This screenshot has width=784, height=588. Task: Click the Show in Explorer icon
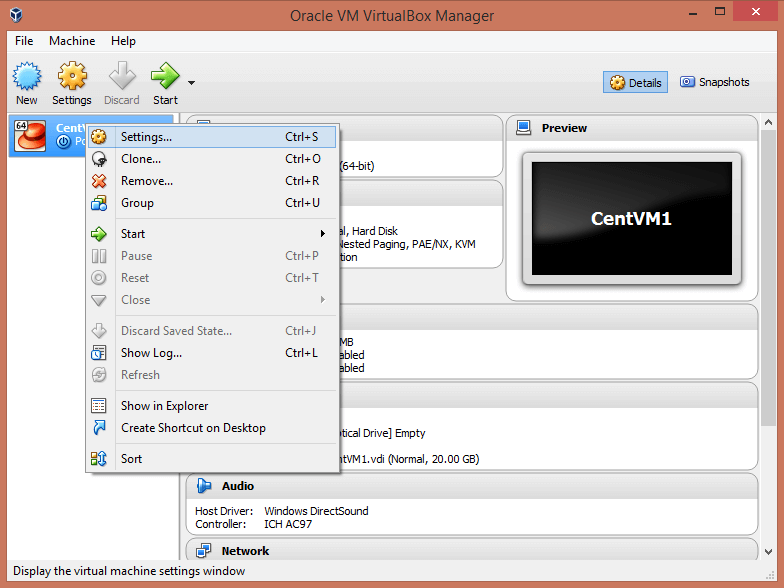(x=99, y=406)
